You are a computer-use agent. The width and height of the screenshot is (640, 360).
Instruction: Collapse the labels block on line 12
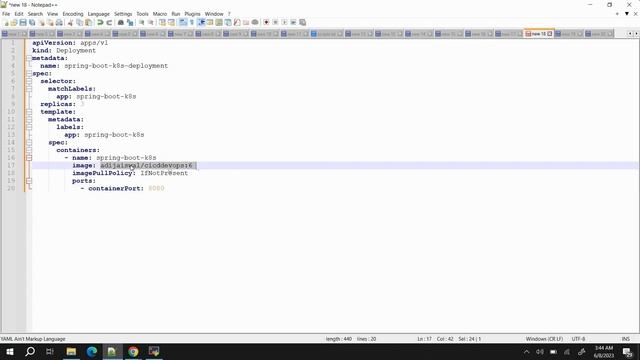click(x=29, y=127)
